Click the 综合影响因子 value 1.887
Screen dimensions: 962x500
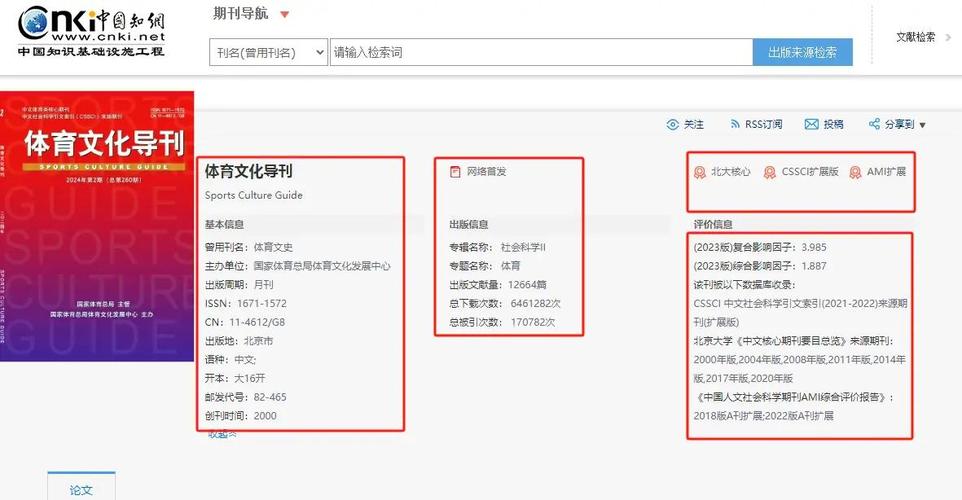click(814, 266)
